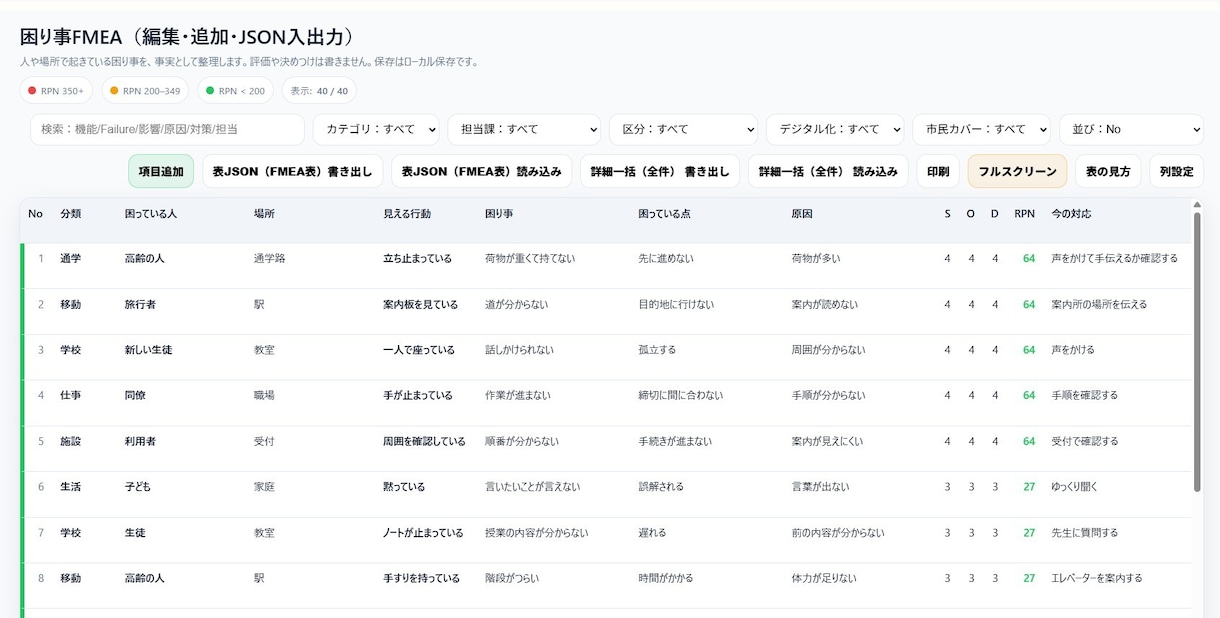Click 声をかけて手伝えるか確認する cell

click(x=1115, y=258)
